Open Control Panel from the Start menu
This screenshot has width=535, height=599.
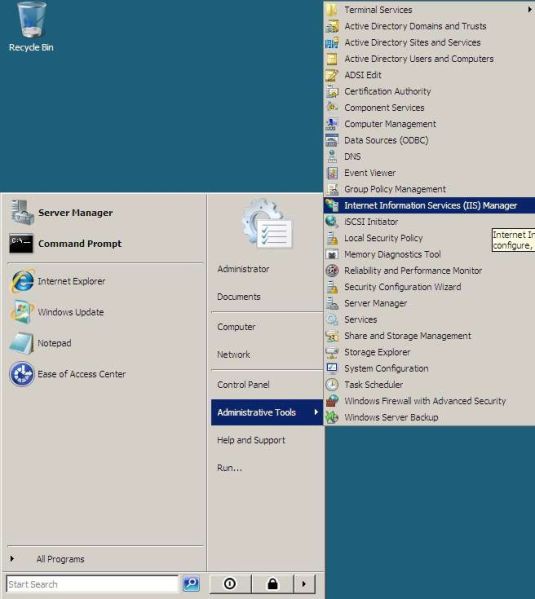pos(243,385)
